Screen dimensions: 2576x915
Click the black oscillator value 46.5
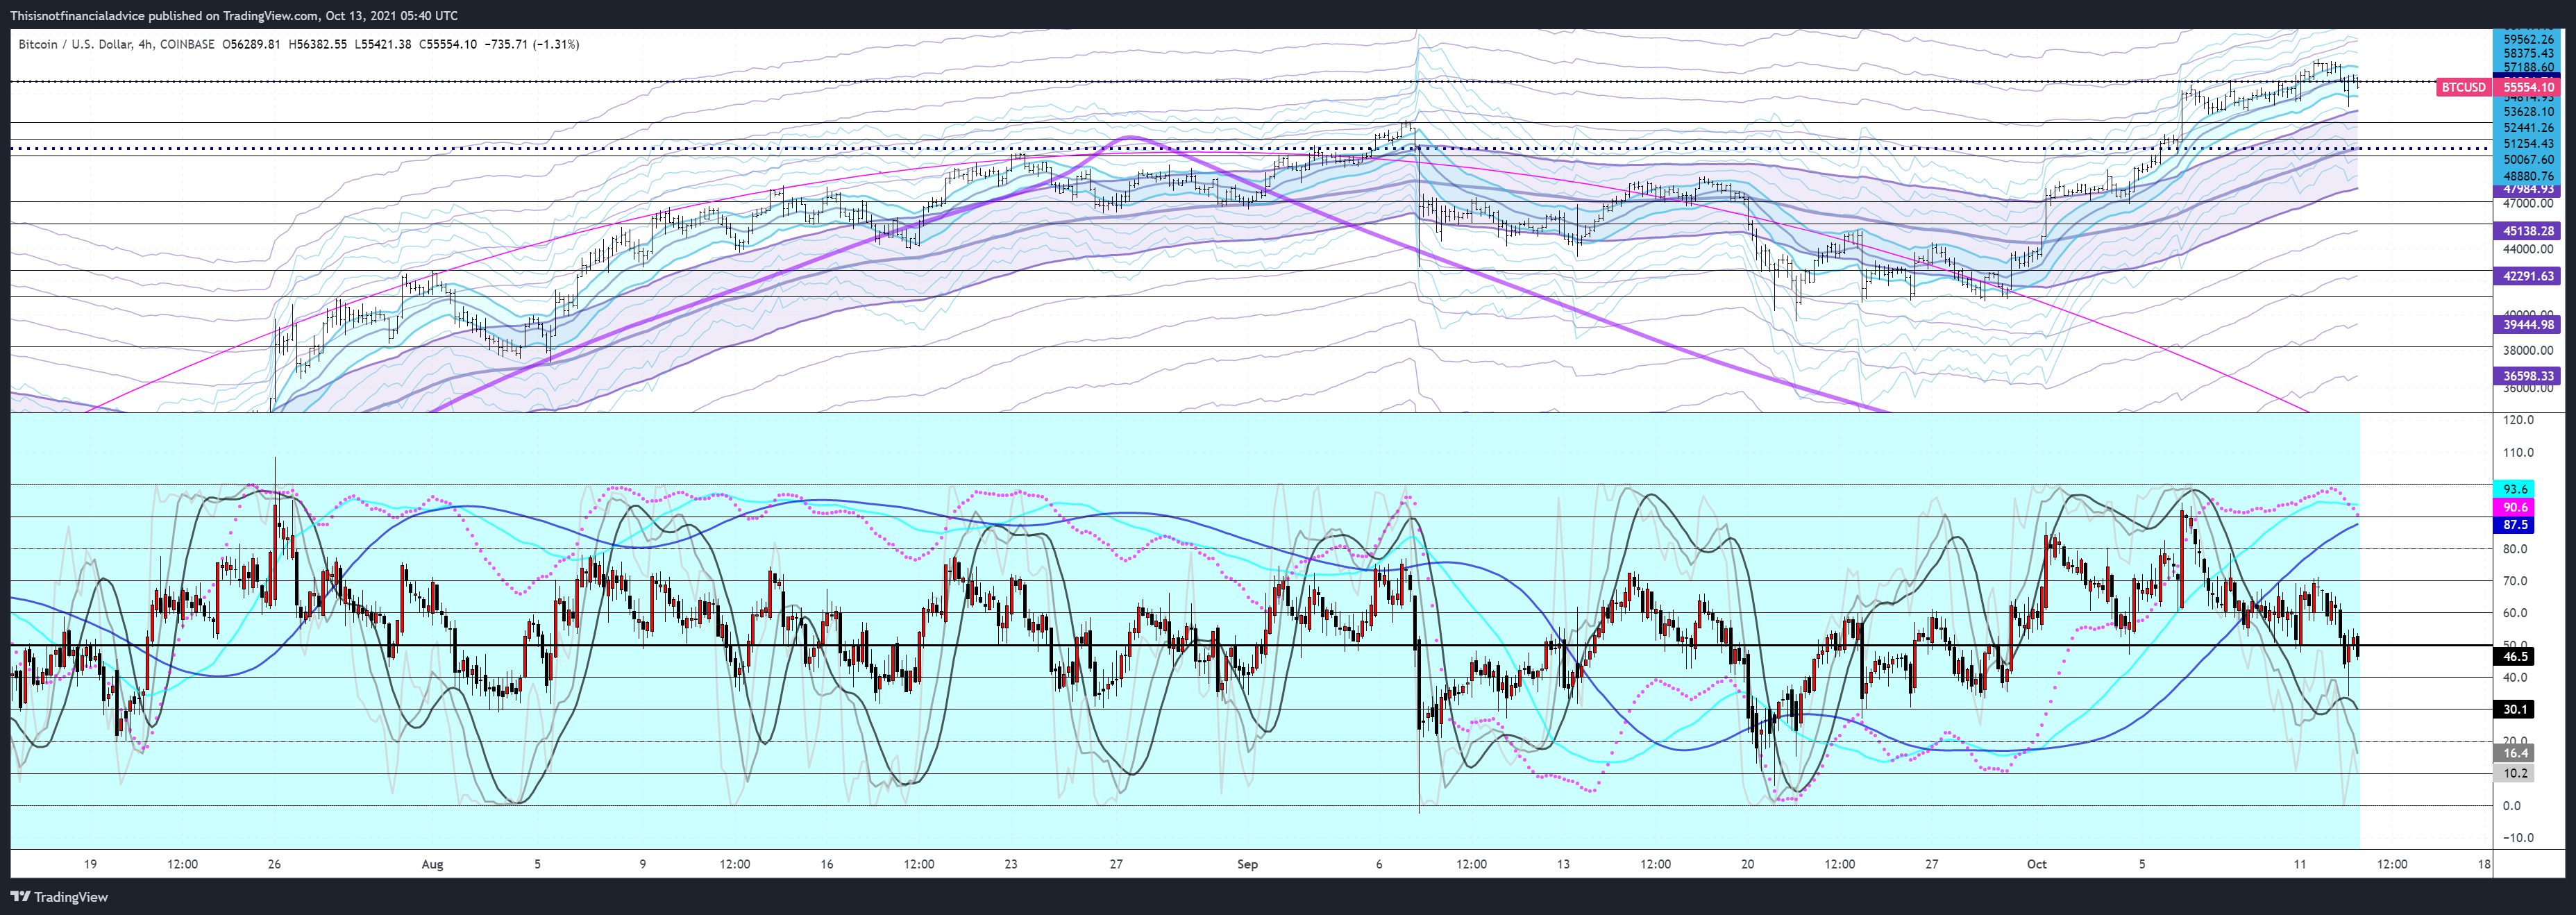pyautogui.click(x=2515, y=656)
